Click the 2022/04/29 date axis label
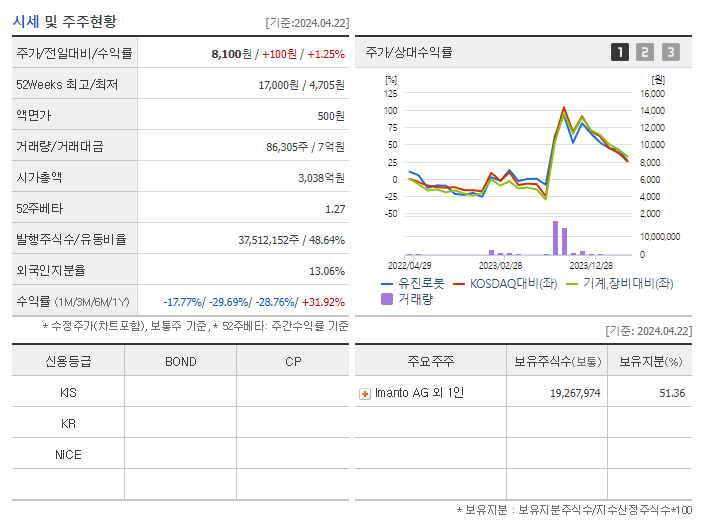 (410, 266)
